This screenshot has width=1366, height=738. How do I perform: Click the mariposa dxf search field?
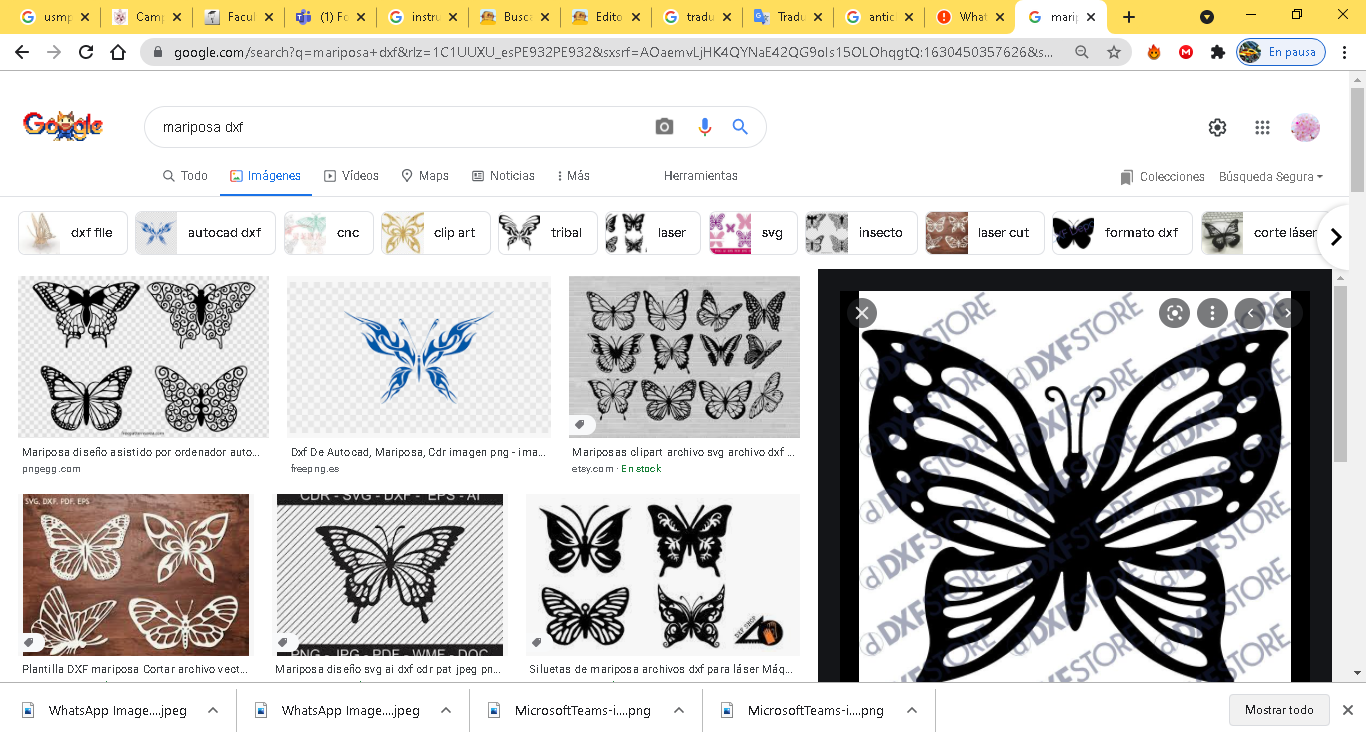400,127
